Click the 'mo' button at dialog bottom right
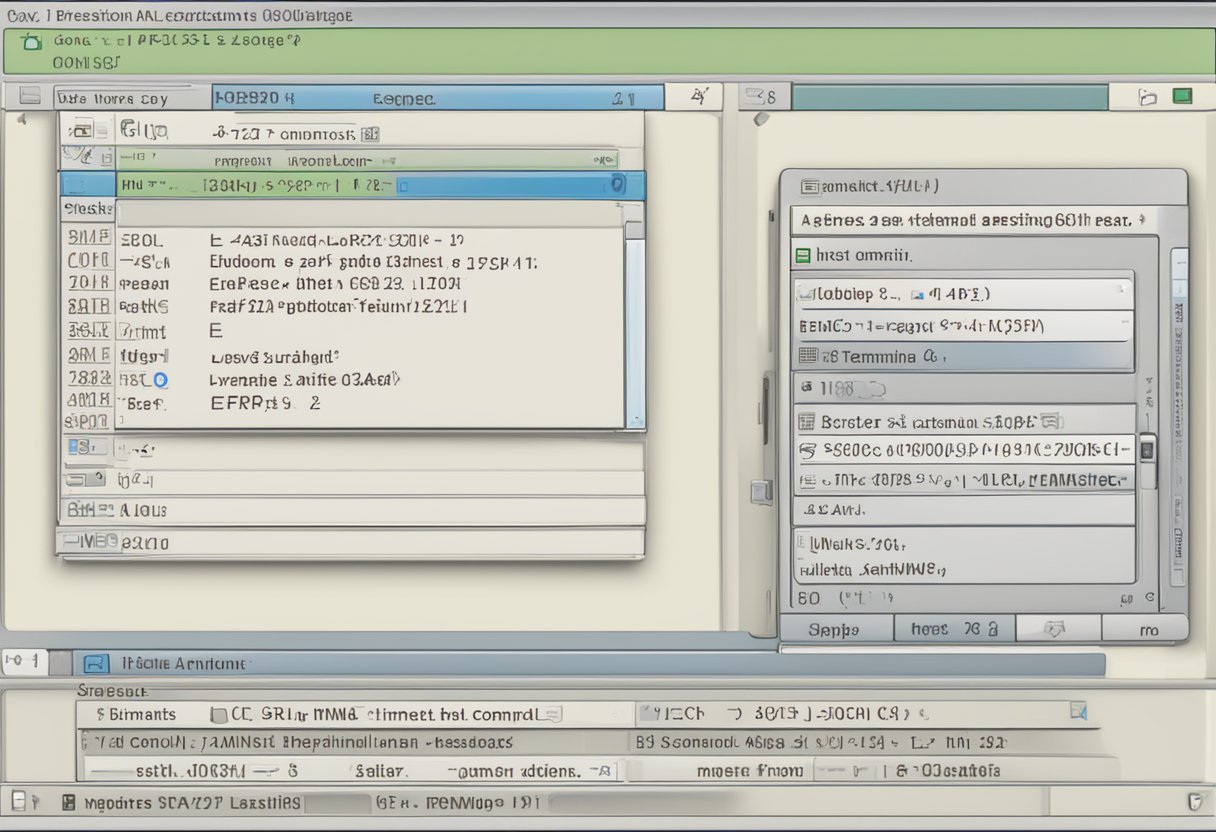 point(1147,629)
